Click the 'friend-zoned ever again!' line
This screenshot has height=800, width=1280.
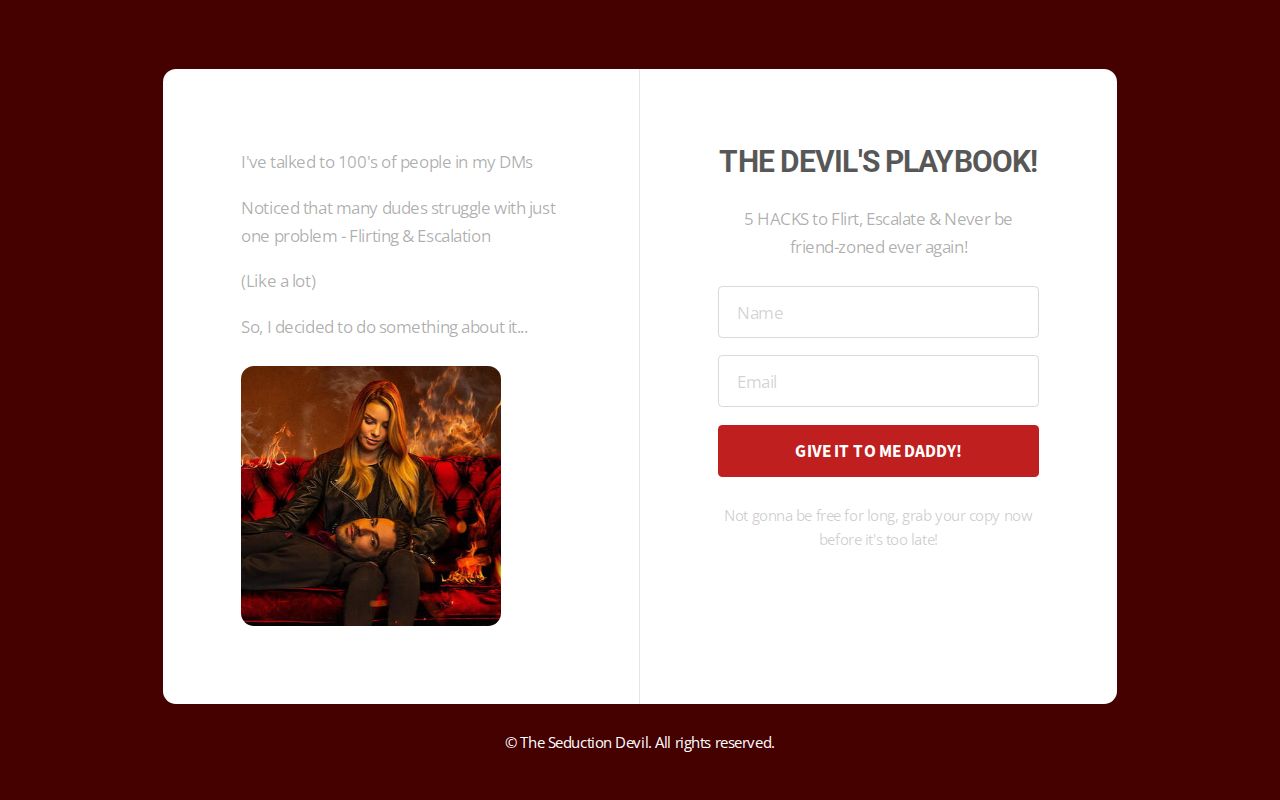tap(878, 247)
